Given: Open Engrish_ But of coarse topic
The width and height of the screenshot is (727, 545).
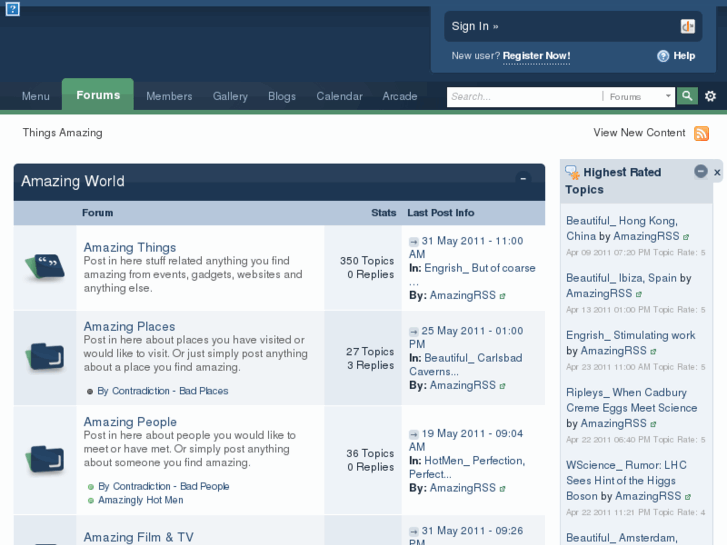Looking at the screenshot, I should click(480, 268).
